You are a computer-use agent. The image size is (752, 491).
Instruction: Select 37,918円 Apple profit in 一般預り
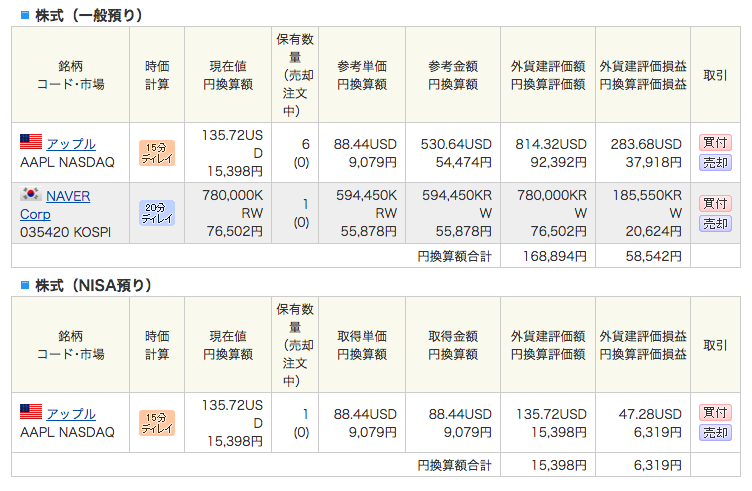(x=653, y=162)
